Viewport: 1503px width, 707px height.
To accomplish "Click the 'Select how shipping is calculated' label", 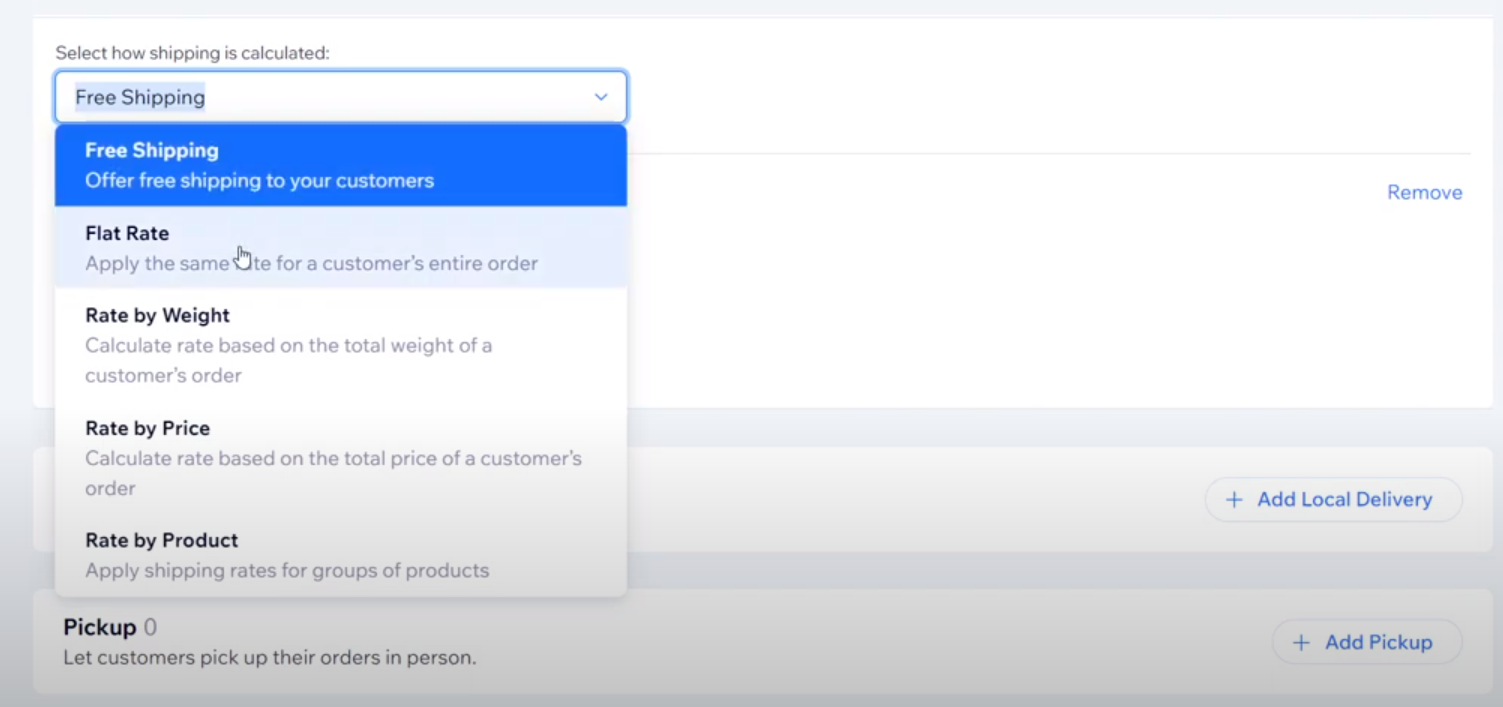I will [x=192, y=53].
